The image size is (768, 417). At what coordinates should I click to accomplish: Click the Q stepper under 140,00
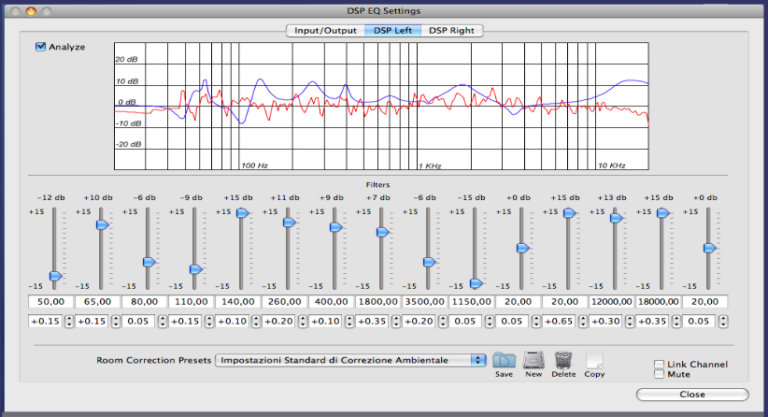256,321
